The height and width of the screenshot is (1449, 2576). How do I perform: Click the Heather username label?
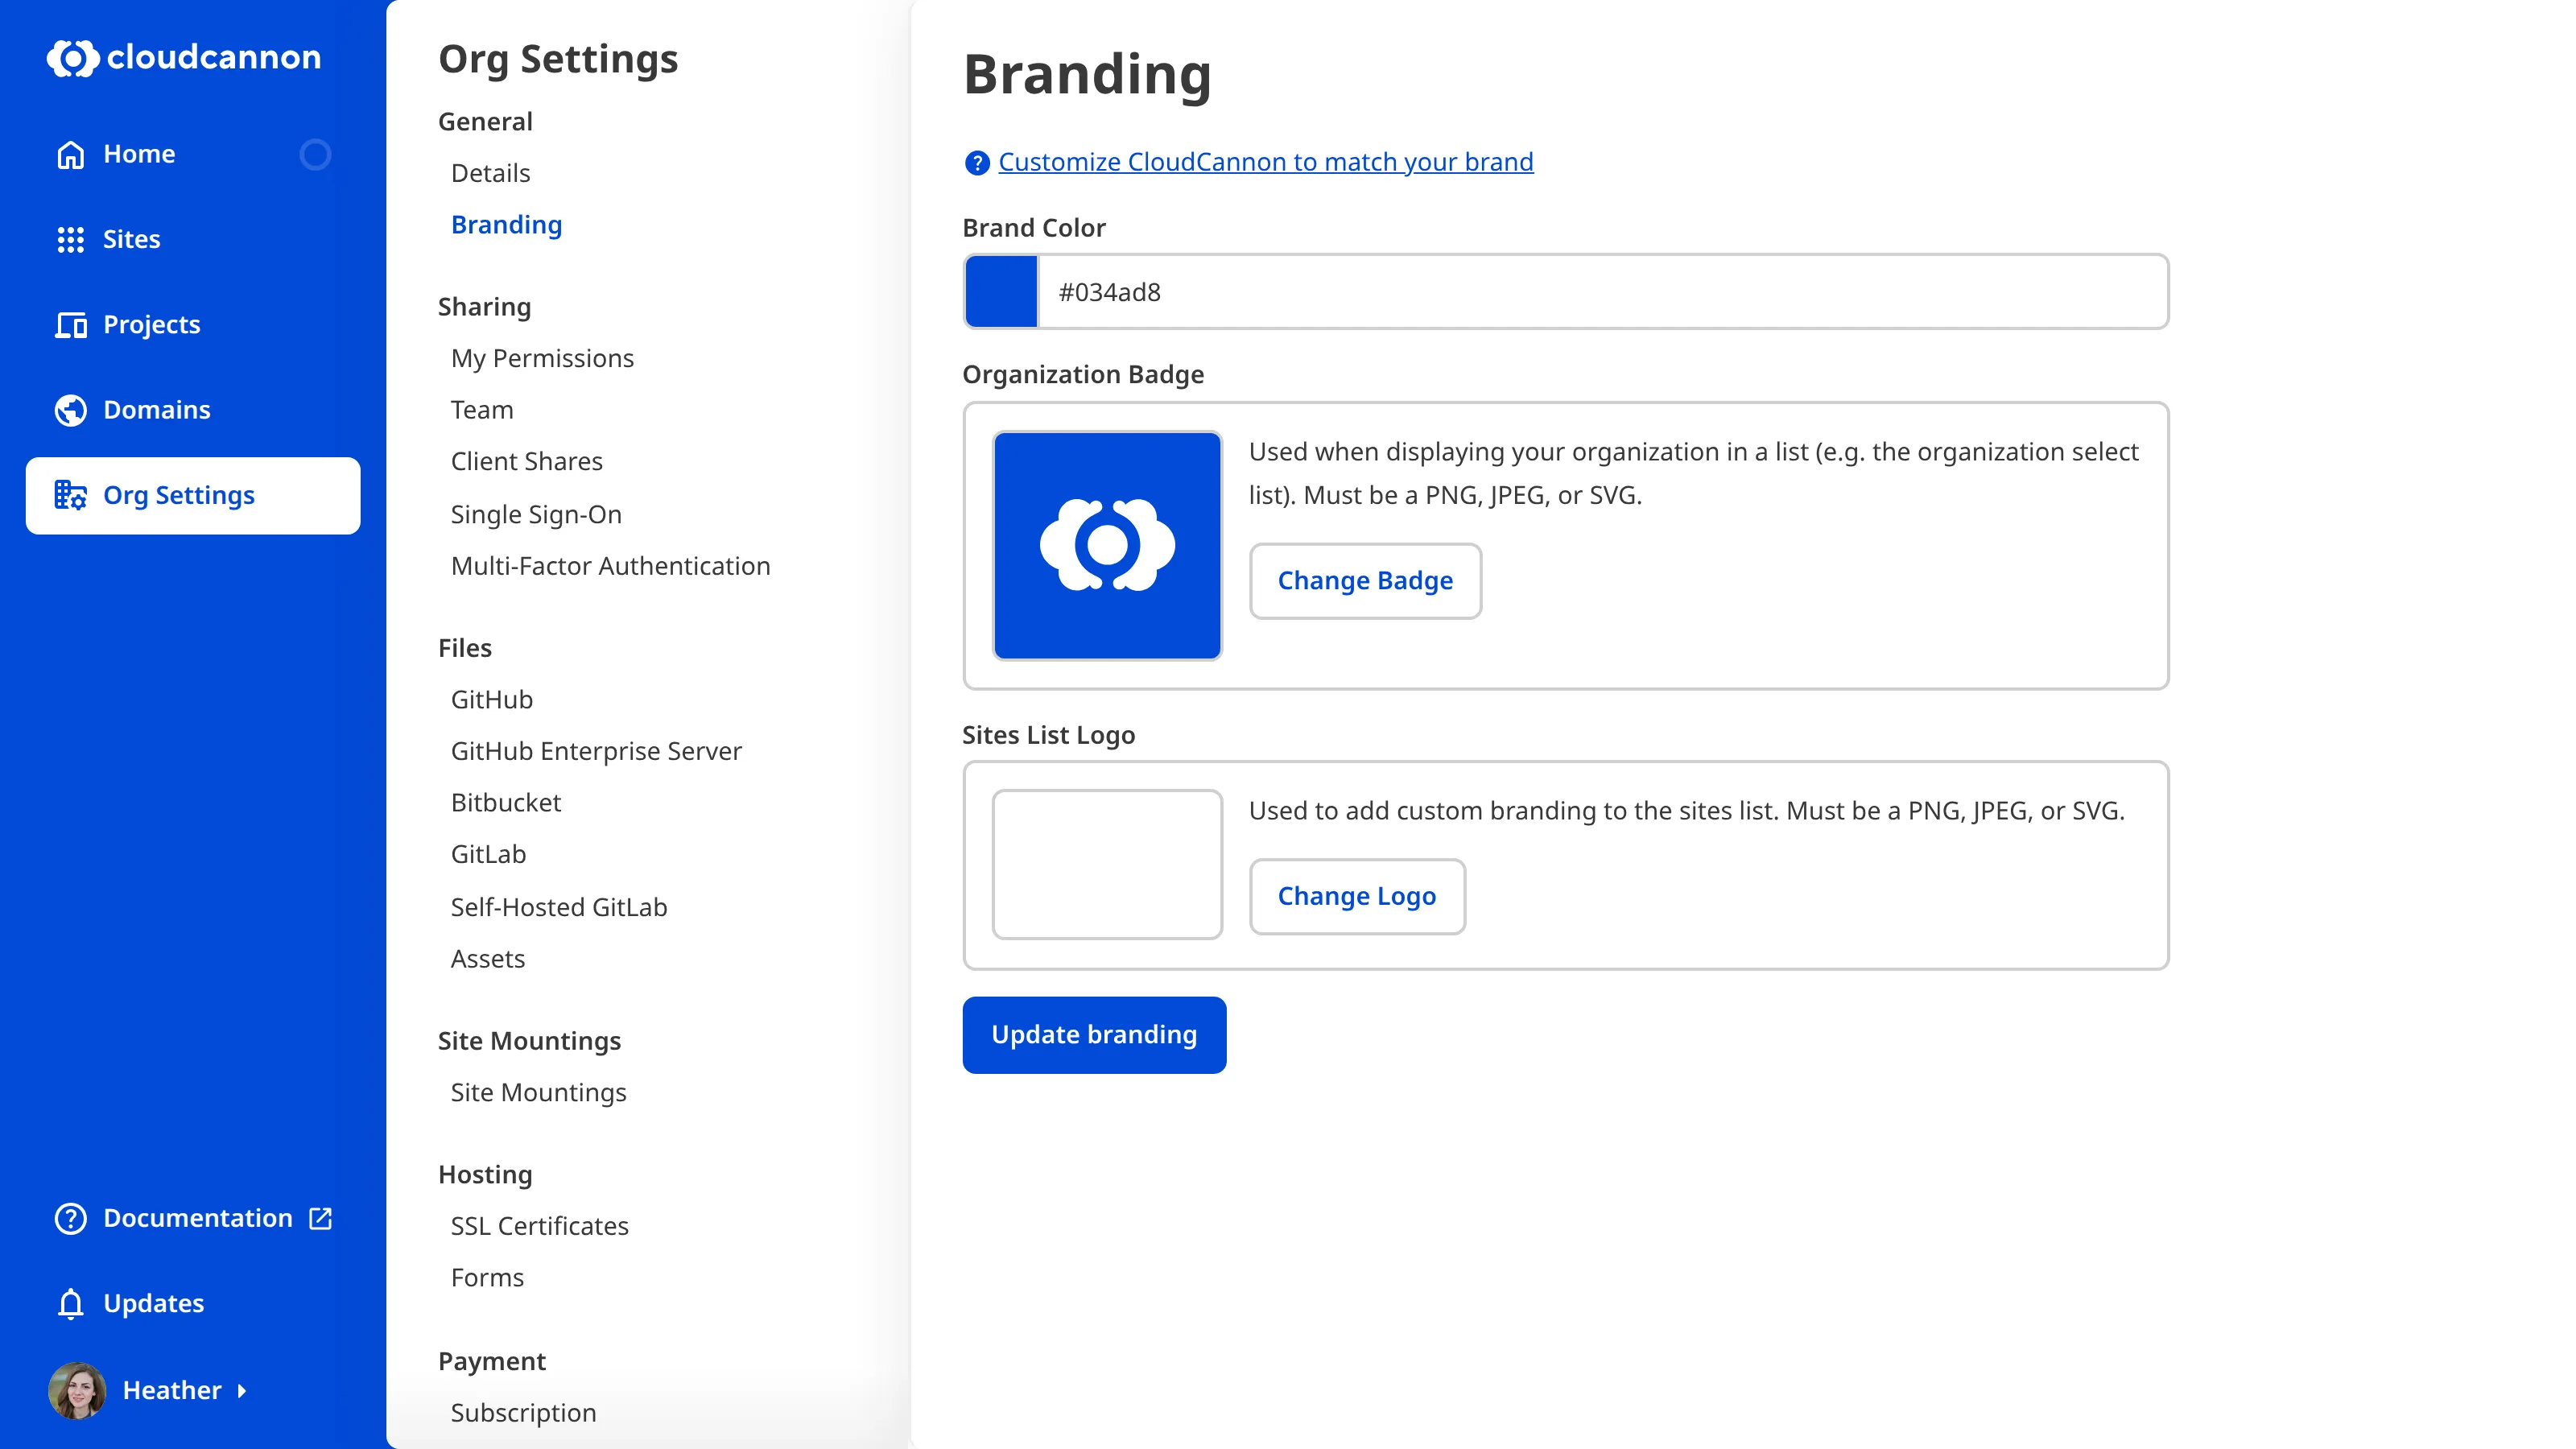click(x=172, y=1390)
